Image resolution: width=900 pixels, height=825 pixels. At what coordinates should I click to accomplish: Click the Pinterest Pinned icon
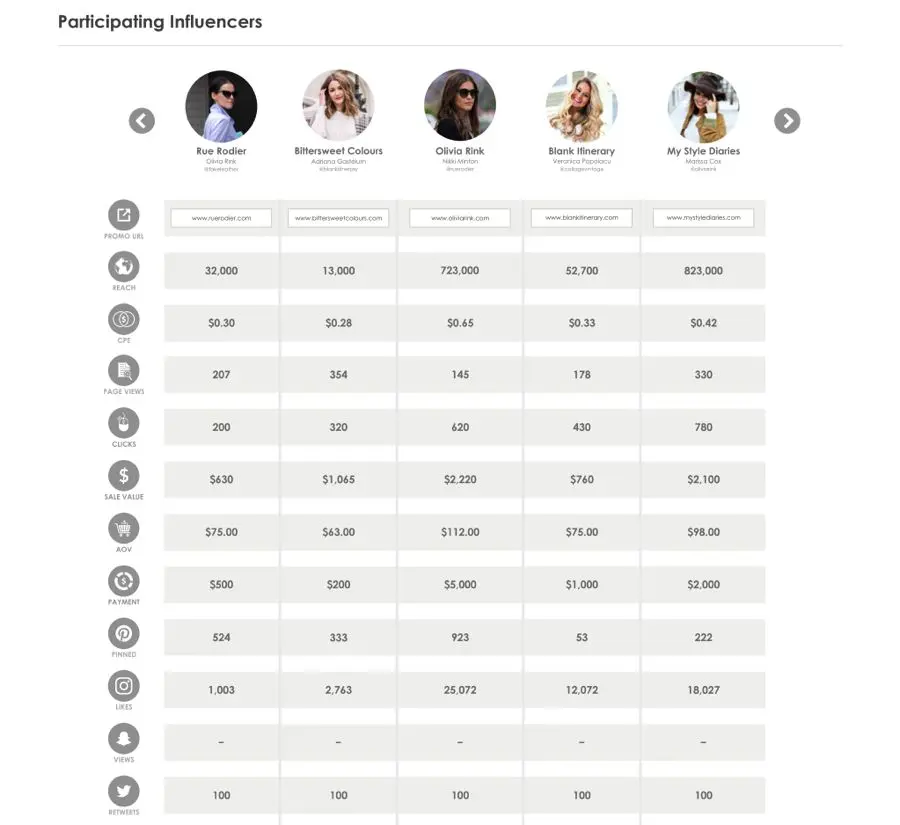(124, 633)
